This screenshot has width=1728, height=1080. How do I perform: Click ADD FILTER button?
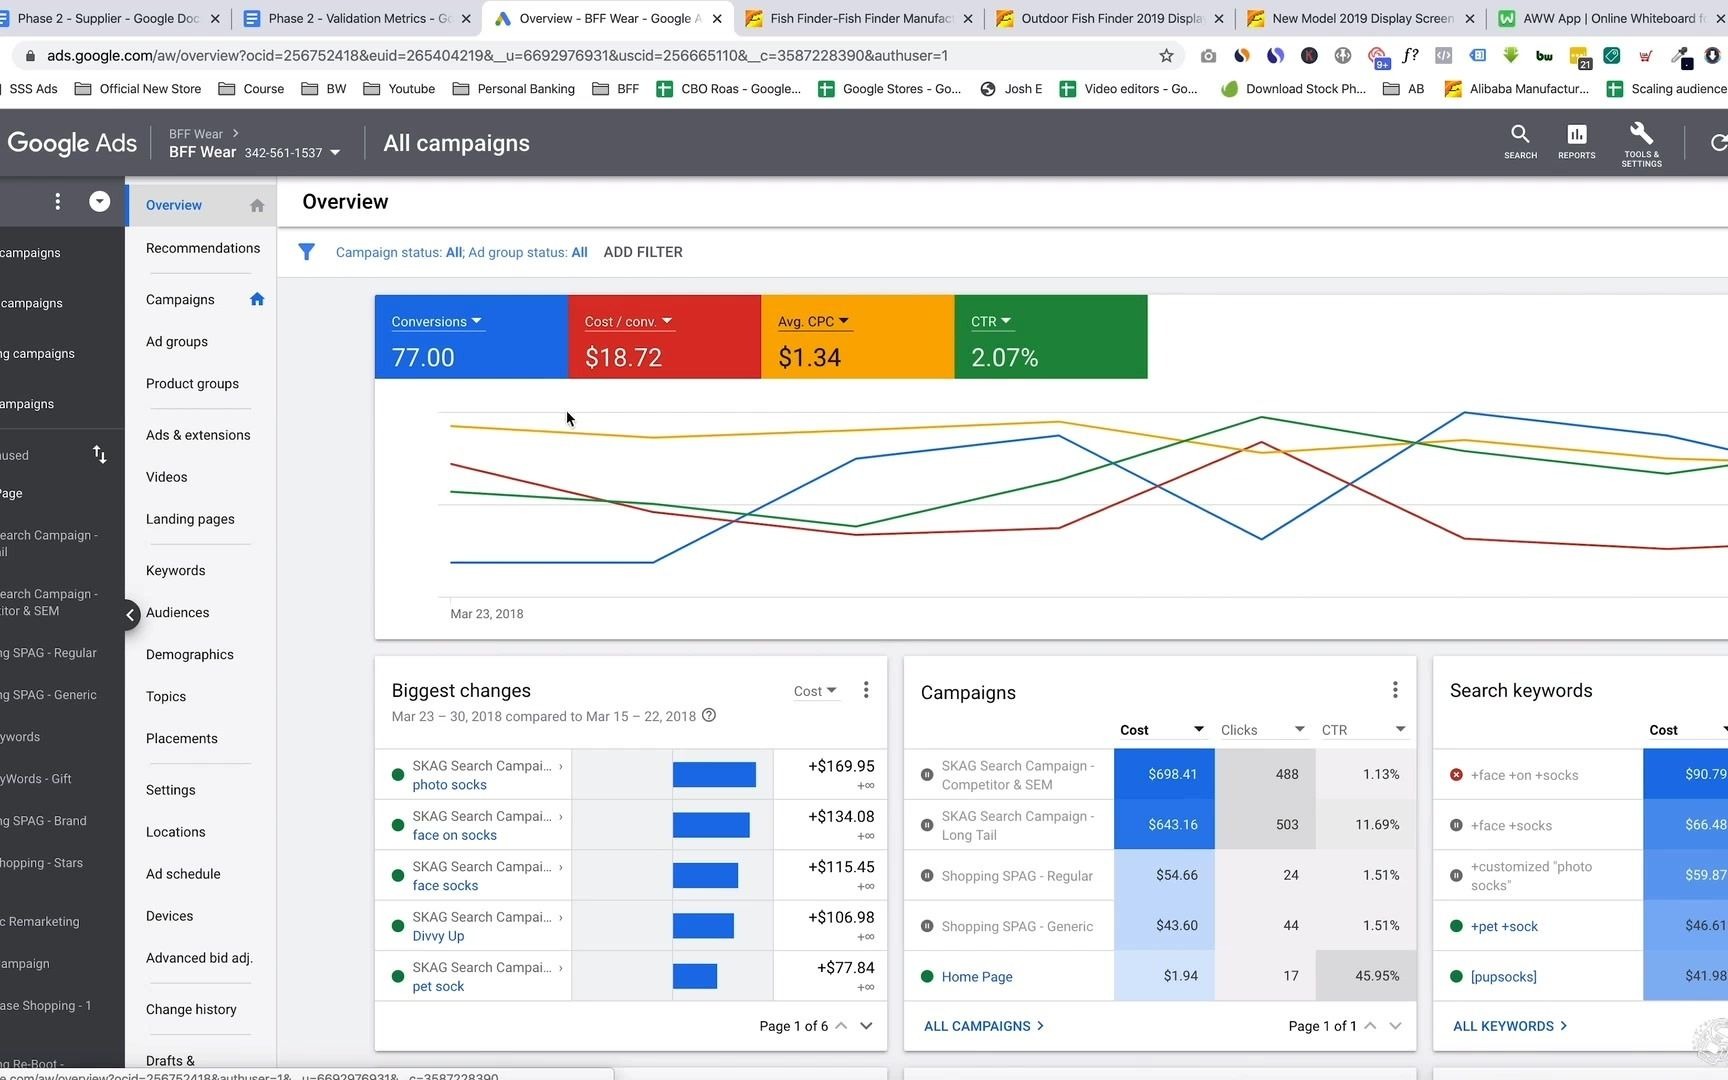[643, 252]
